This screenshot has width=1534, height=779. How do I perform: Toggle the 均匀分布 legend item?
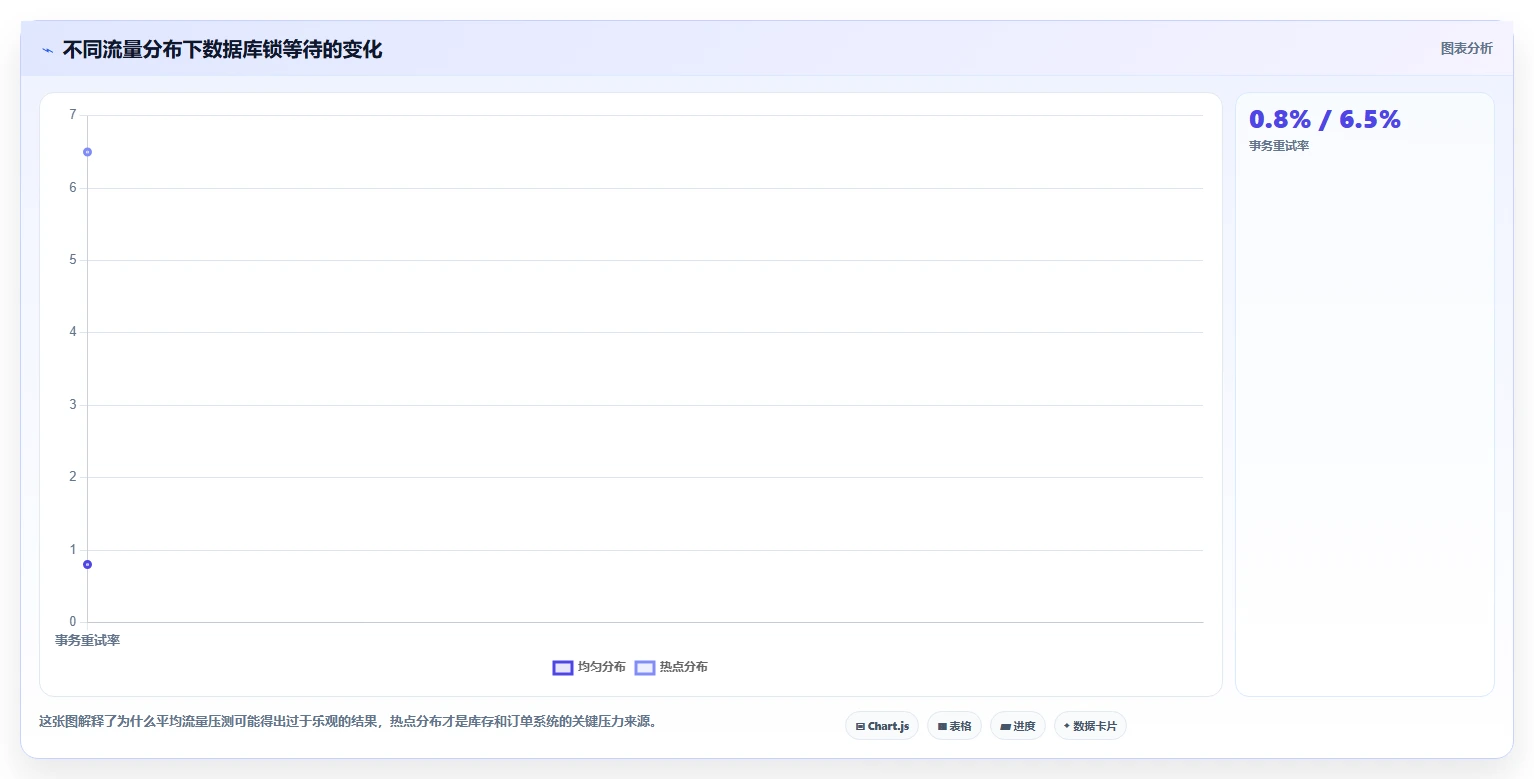tap(589, 667)
